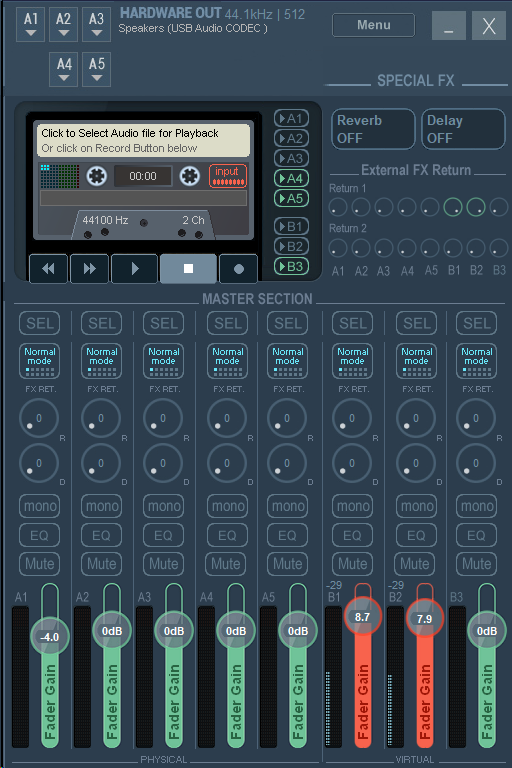Screen dimensions: 512x768
Task: Click B1 bus delay return knob
Action: [352, 463]
